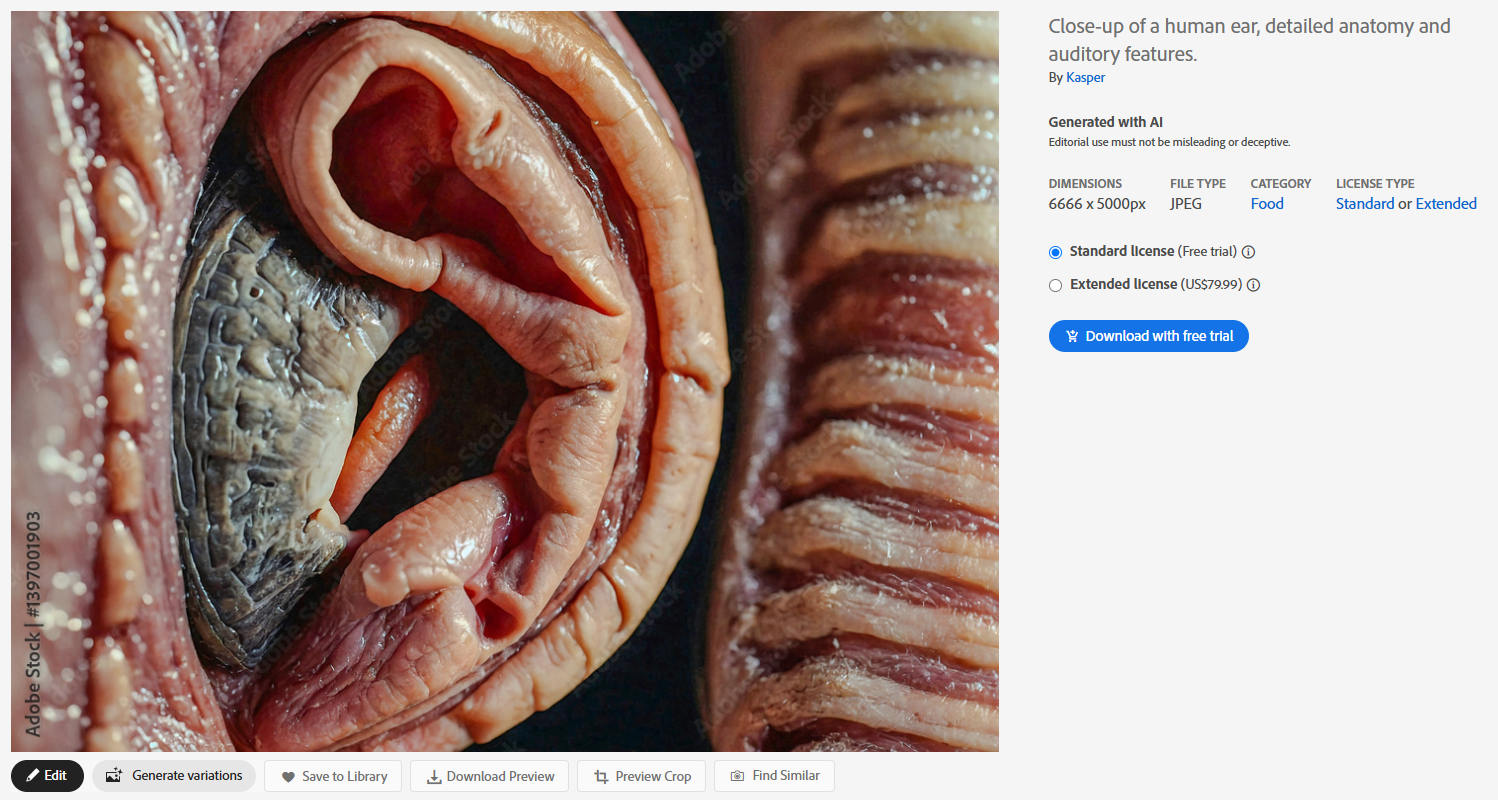This screenshot has width=1498, height=800.
Task: Click the "Generated with AI" label
Action: pos(1105,122)
